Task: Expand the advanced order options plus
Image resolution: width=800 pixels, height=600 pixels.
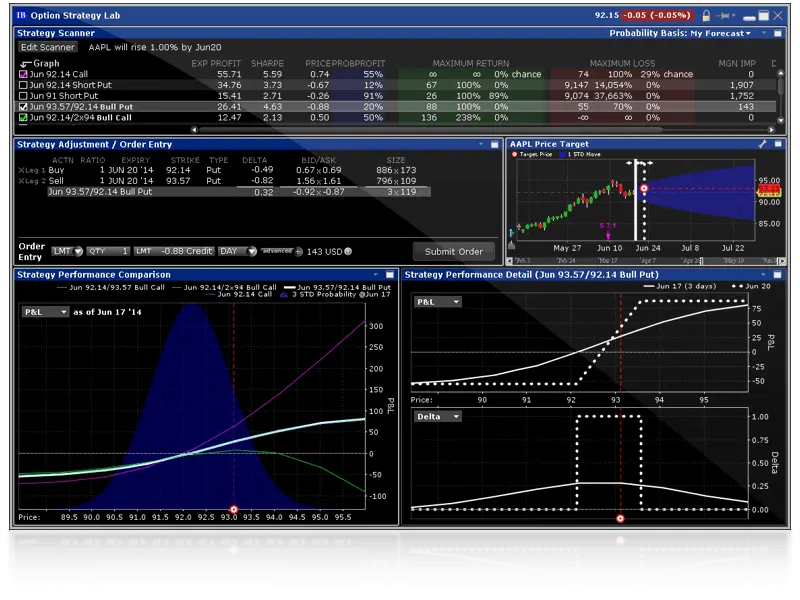Action: tap(298, 252)
